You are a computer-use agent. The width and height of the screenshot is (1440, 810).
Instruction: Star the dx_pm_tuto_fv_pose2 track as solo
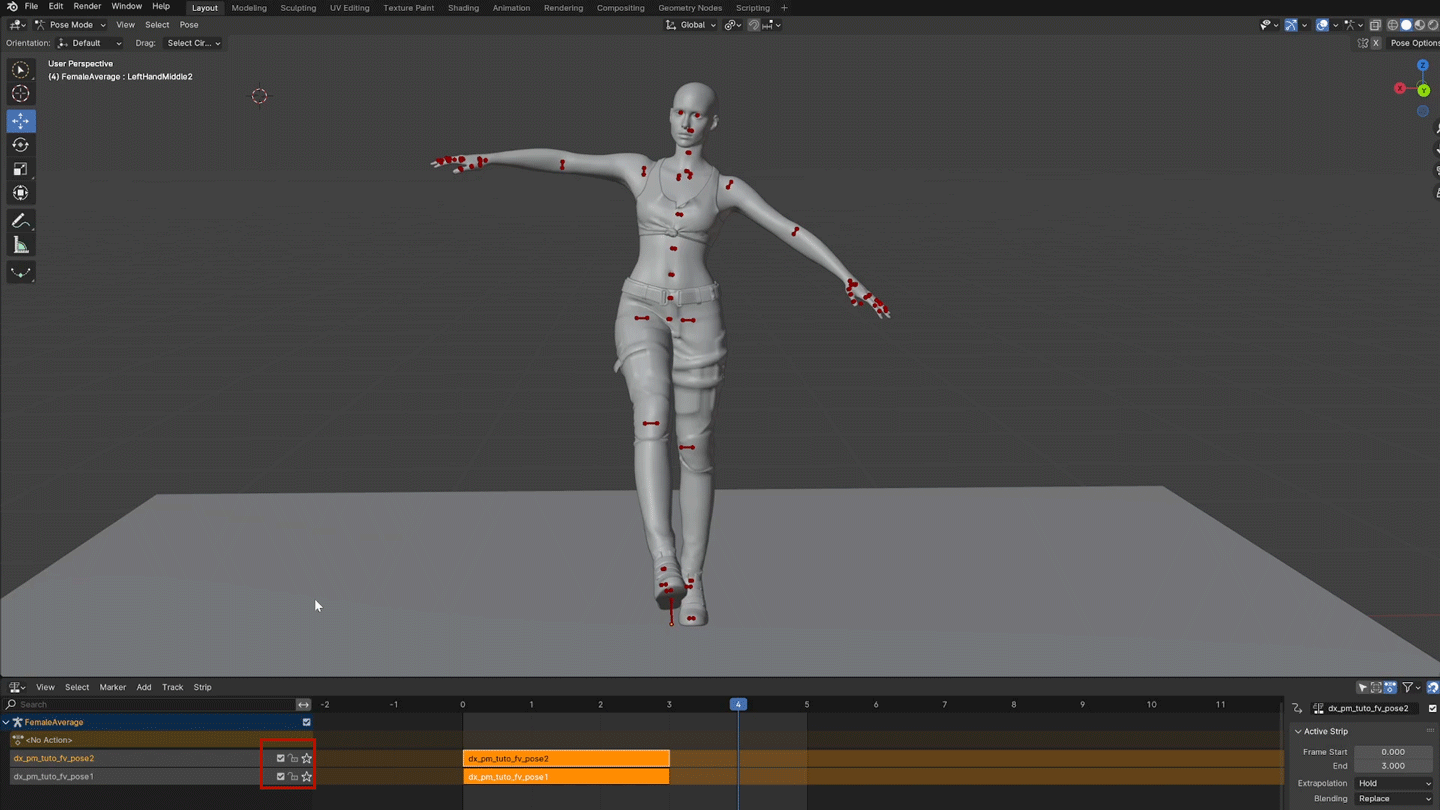(x=307, y=759)
